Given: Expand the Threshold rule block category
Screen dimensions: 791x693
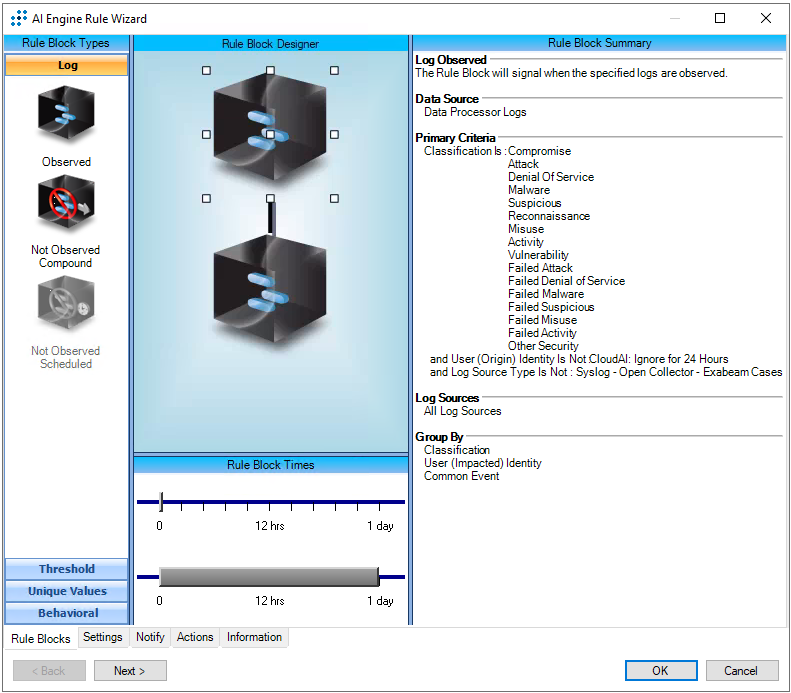Looking at the screenshot, I should coord(66,569).
